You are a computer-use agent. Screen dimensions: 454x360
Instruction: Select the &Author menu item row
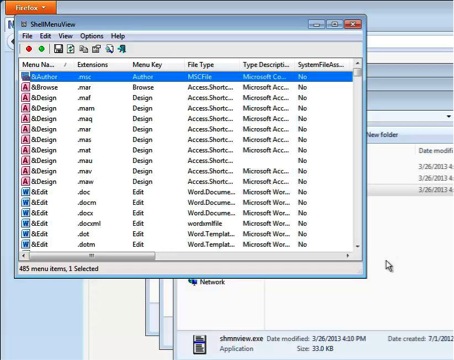pos(186,77)
